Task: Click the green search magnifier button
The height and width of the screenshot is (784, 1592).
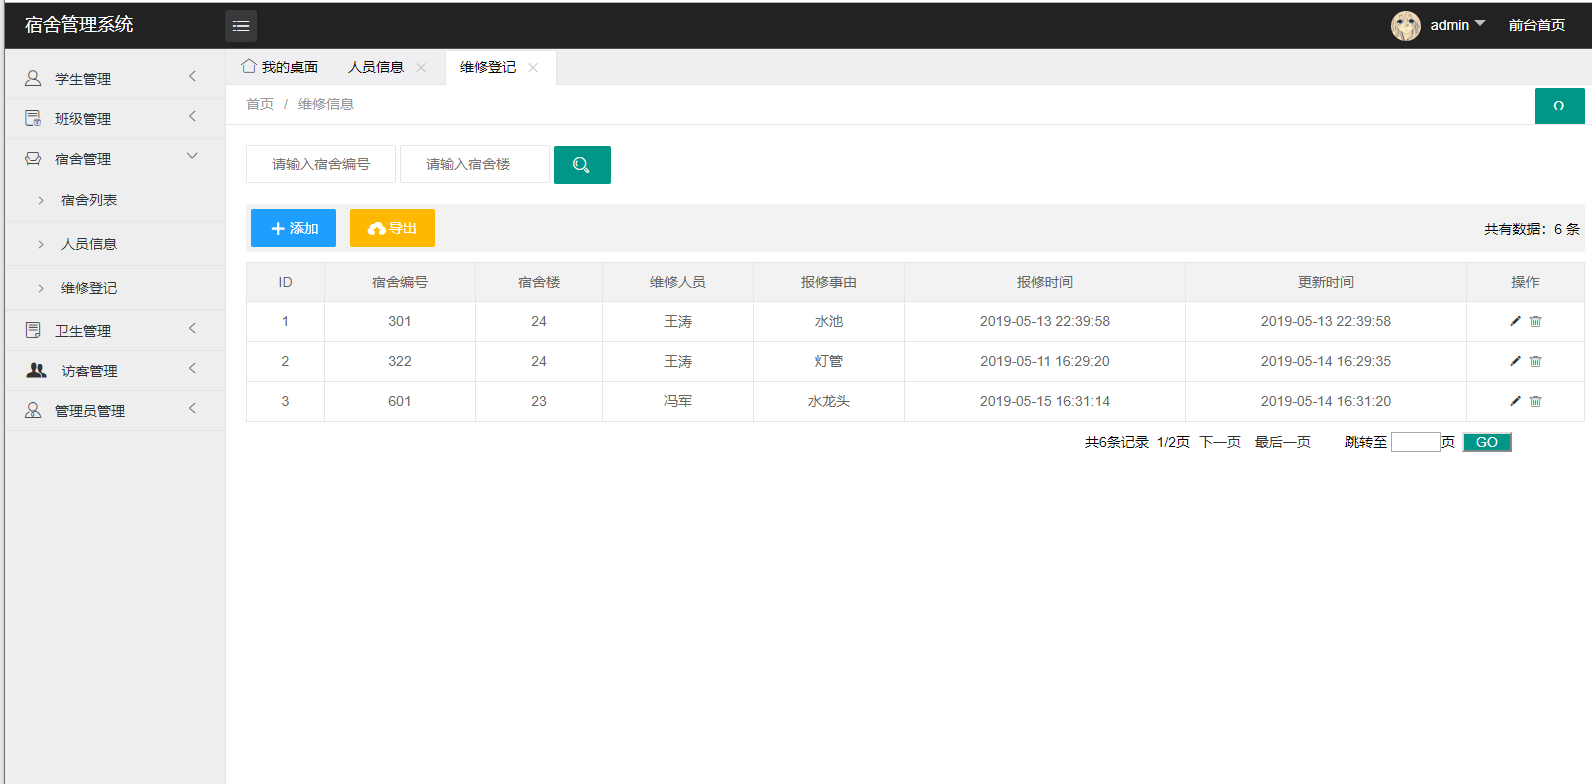Action: 582,165
